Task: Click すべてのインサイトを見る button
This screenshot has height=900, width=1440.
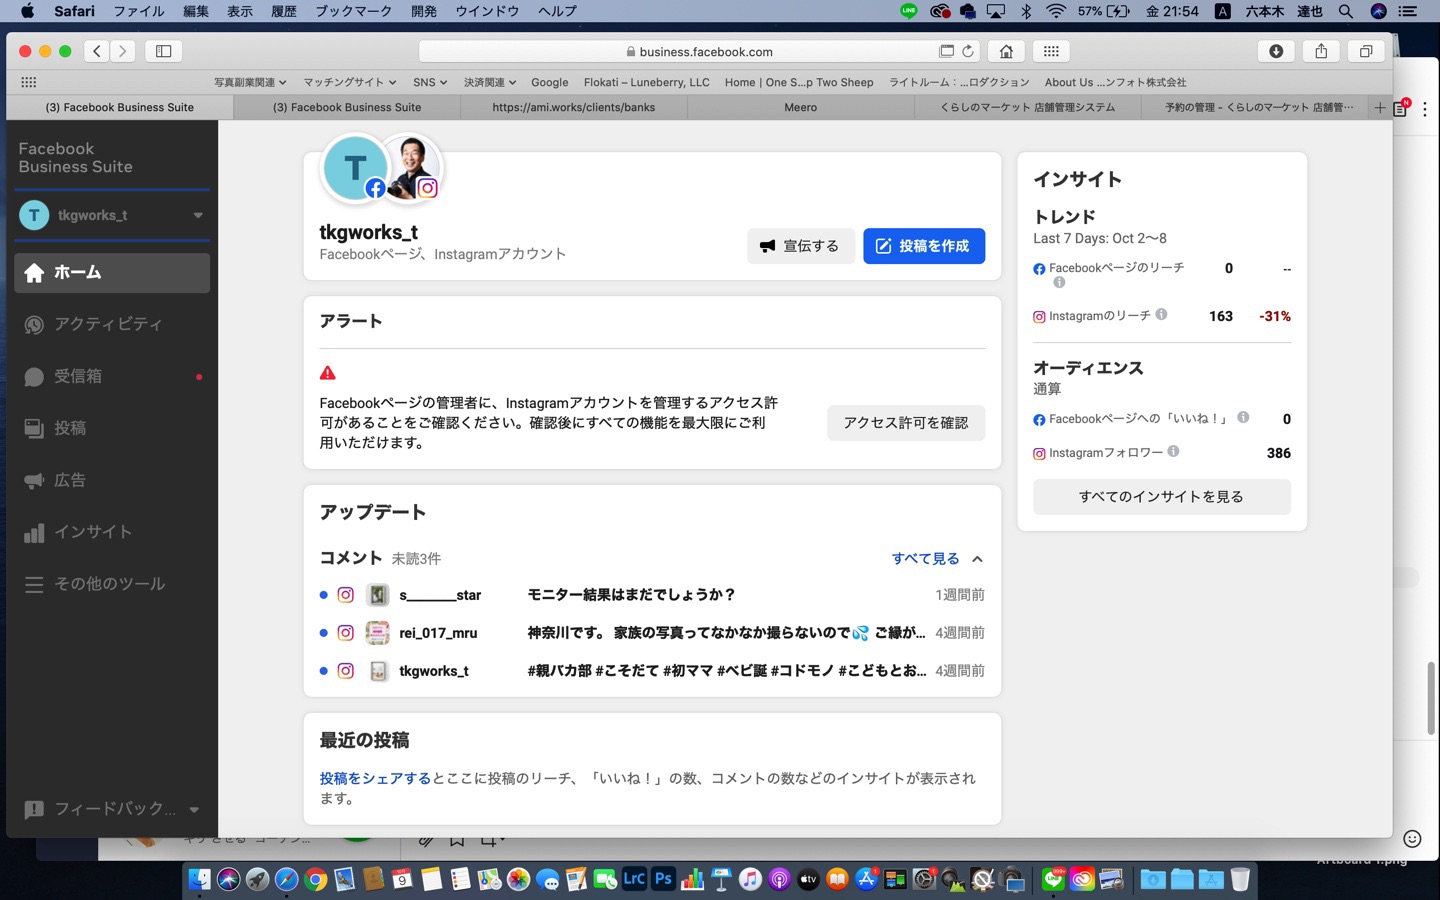Action: coord(1162,497)
